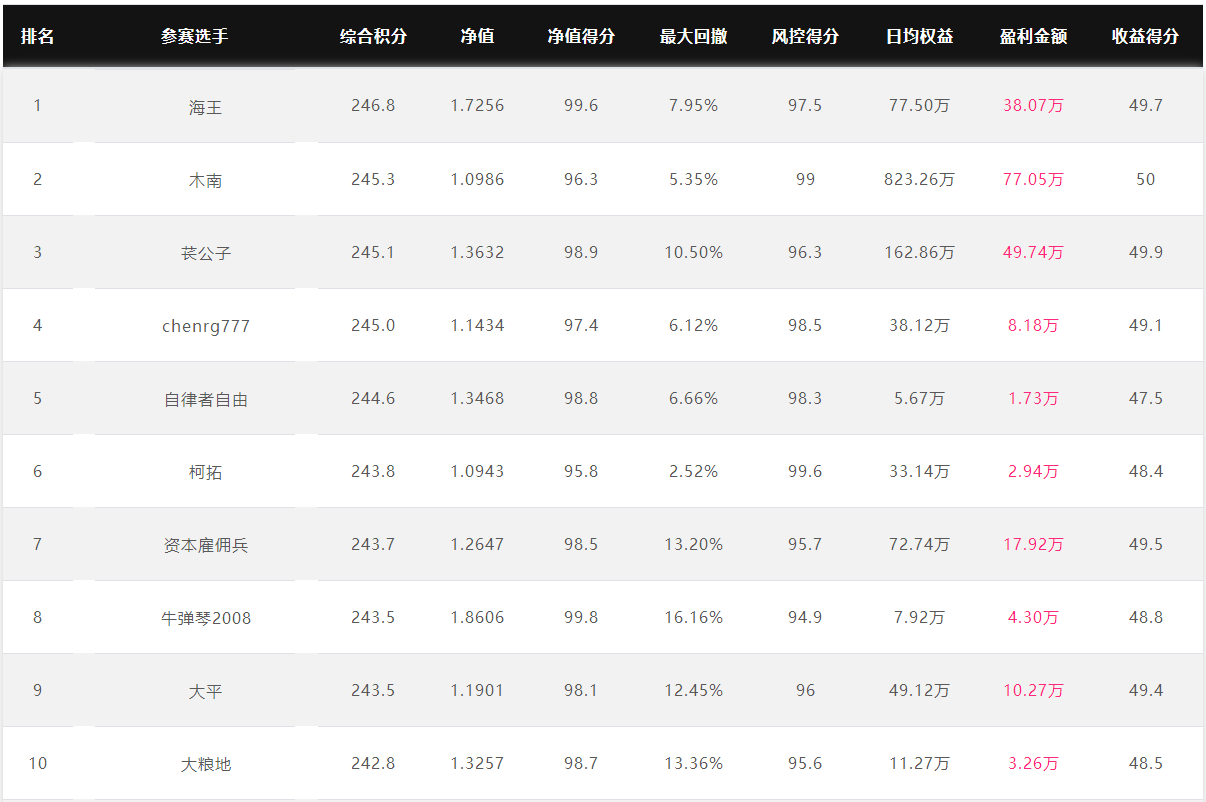Click the 排名 column header
The width and height of the screenshot is (1206, 802).
(37, 36)
